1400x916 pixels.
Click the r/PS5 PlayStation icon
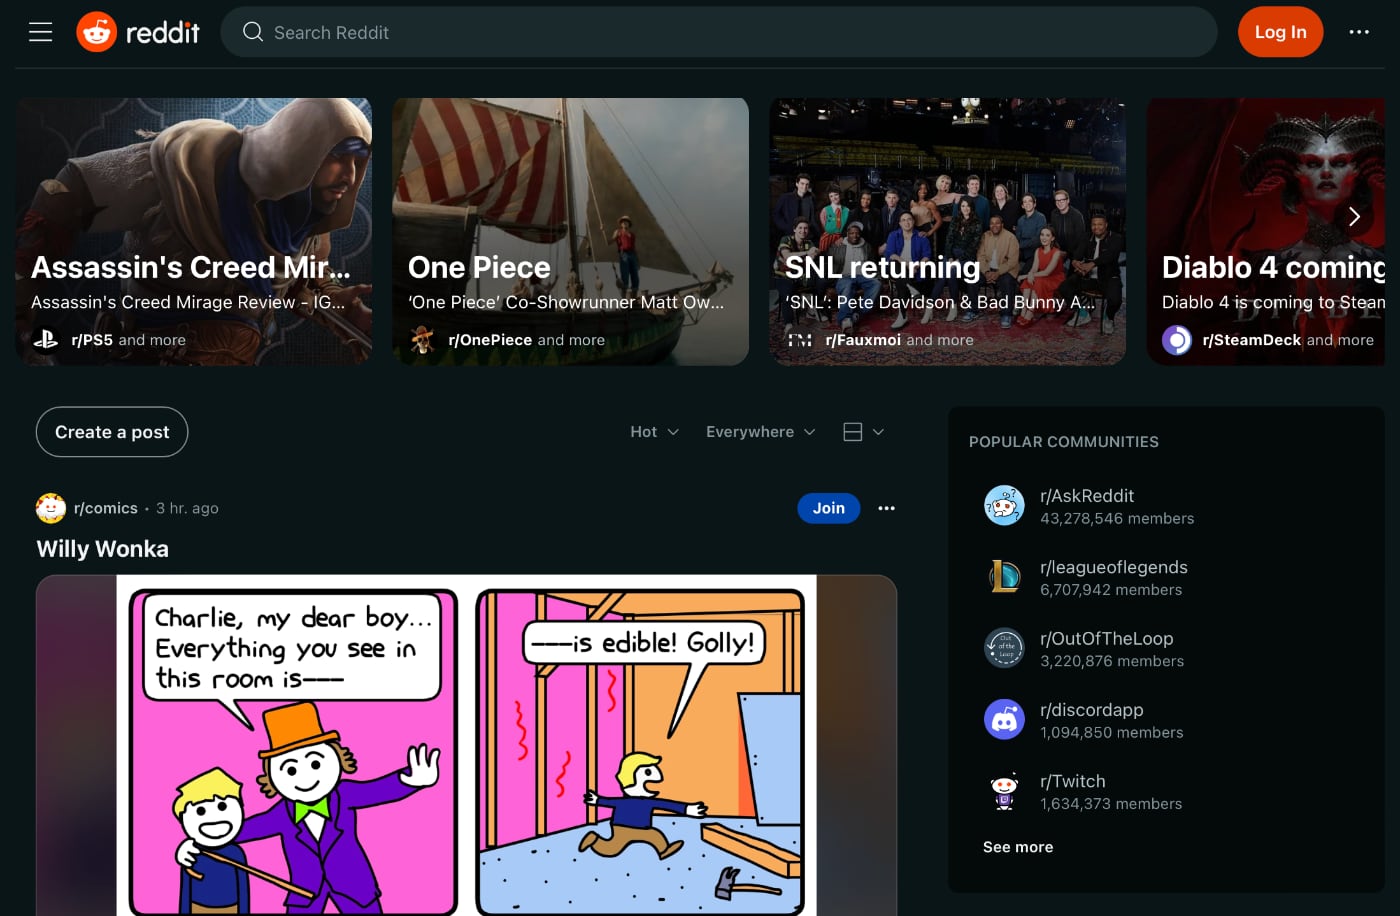pos(46,340)
